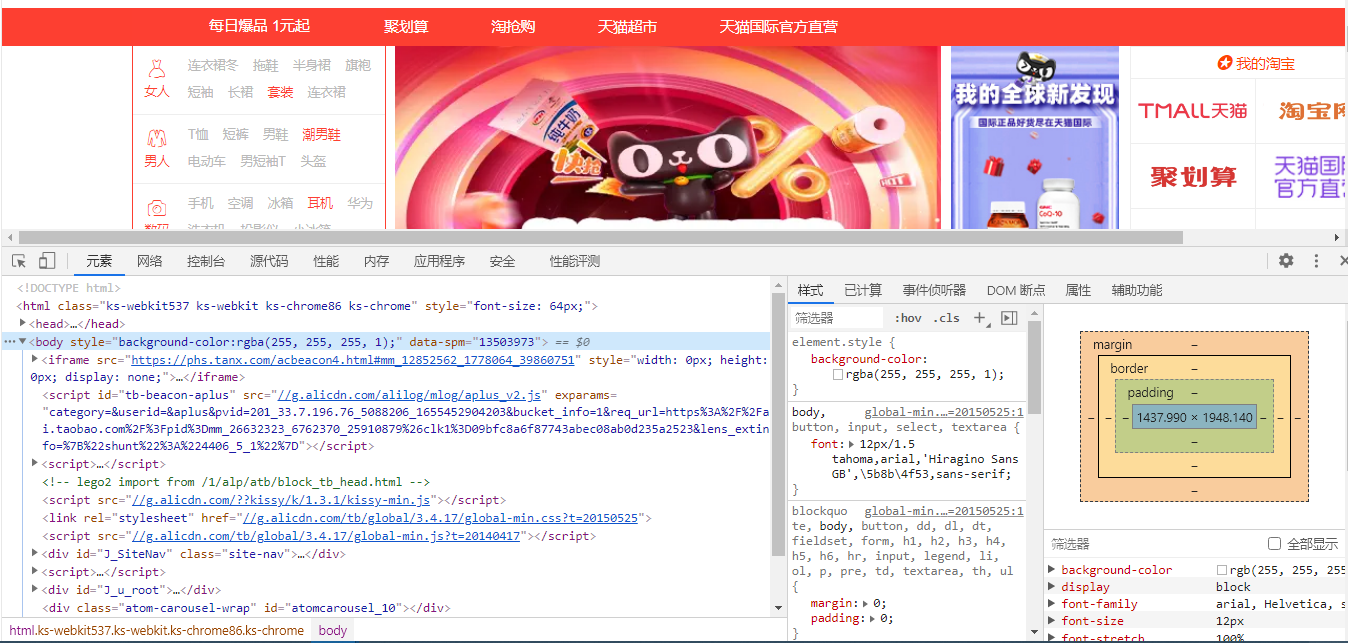Click the styles 筛选器 filter field
This screenshot has height=643, width=1348.
tap(838, 318)
